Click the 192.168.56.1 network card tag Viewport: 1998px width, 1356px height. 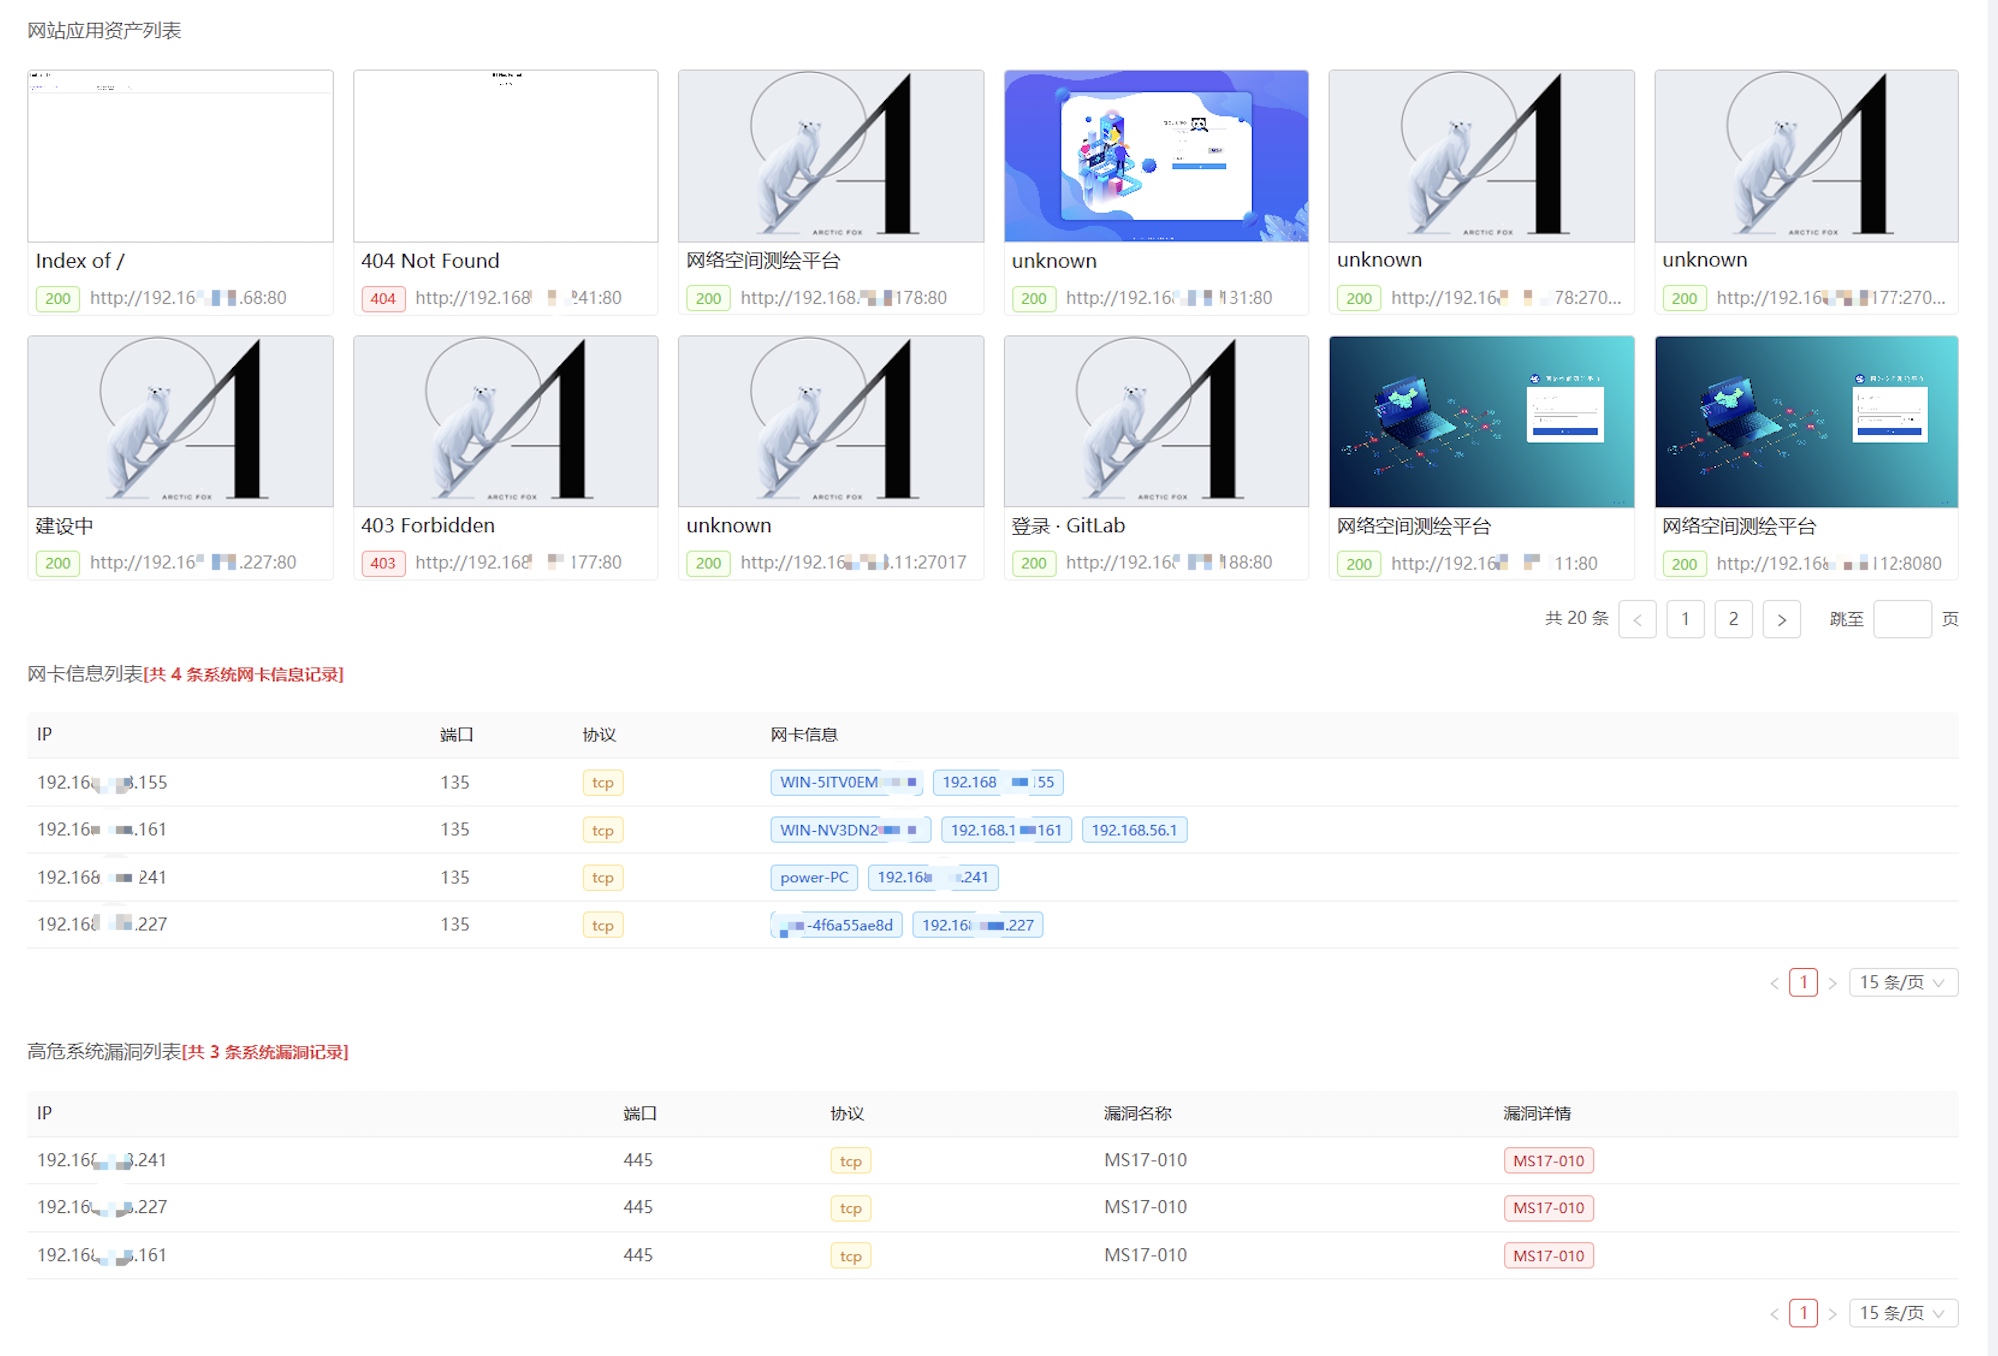pos(1133,830)
